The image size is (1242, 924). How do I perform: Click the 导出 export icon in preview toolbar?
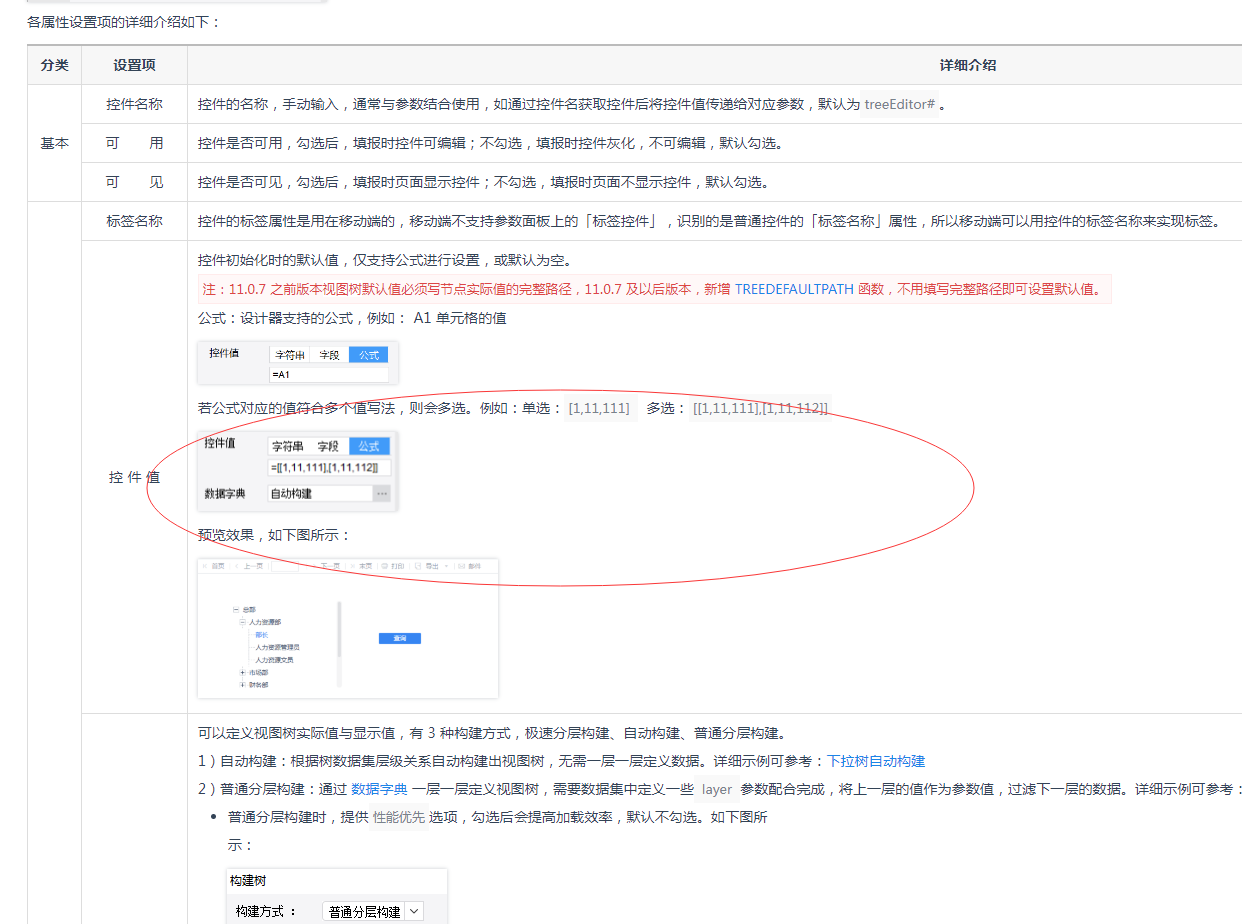click(431, 566)
